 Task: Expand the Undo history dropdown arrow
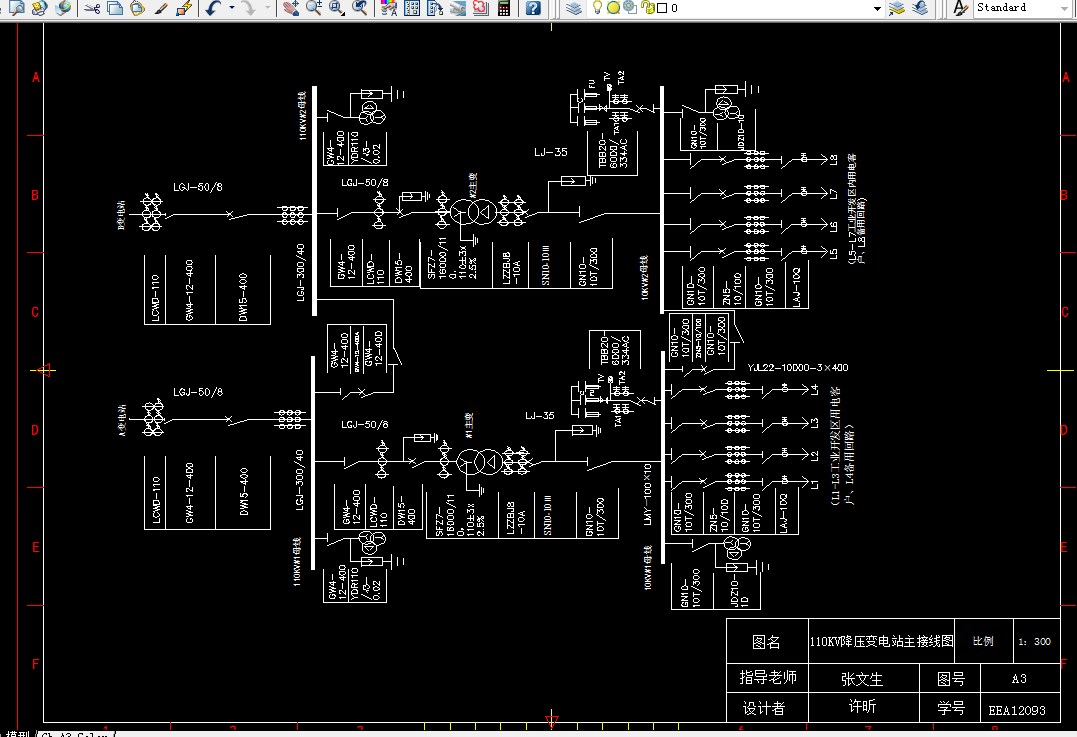point(231,8)
